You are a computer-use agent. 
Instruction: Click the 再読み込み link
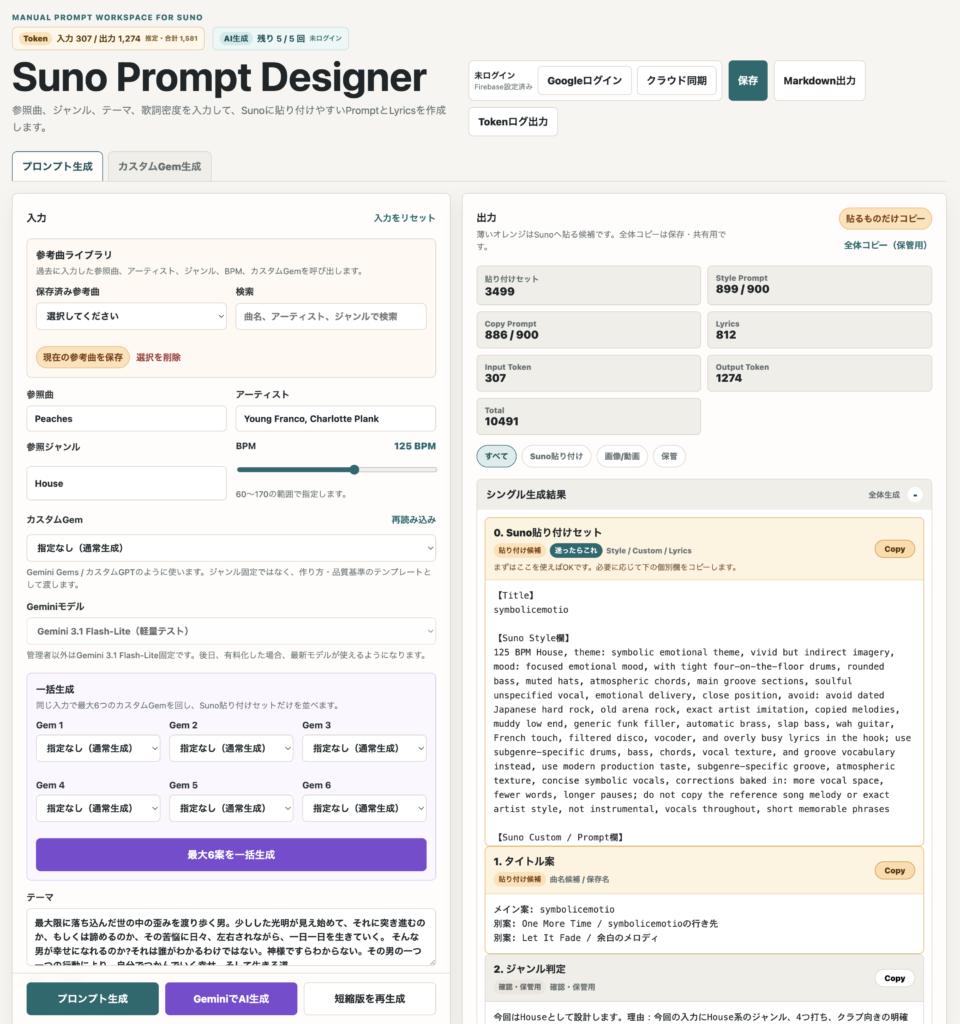coord(413,520)
